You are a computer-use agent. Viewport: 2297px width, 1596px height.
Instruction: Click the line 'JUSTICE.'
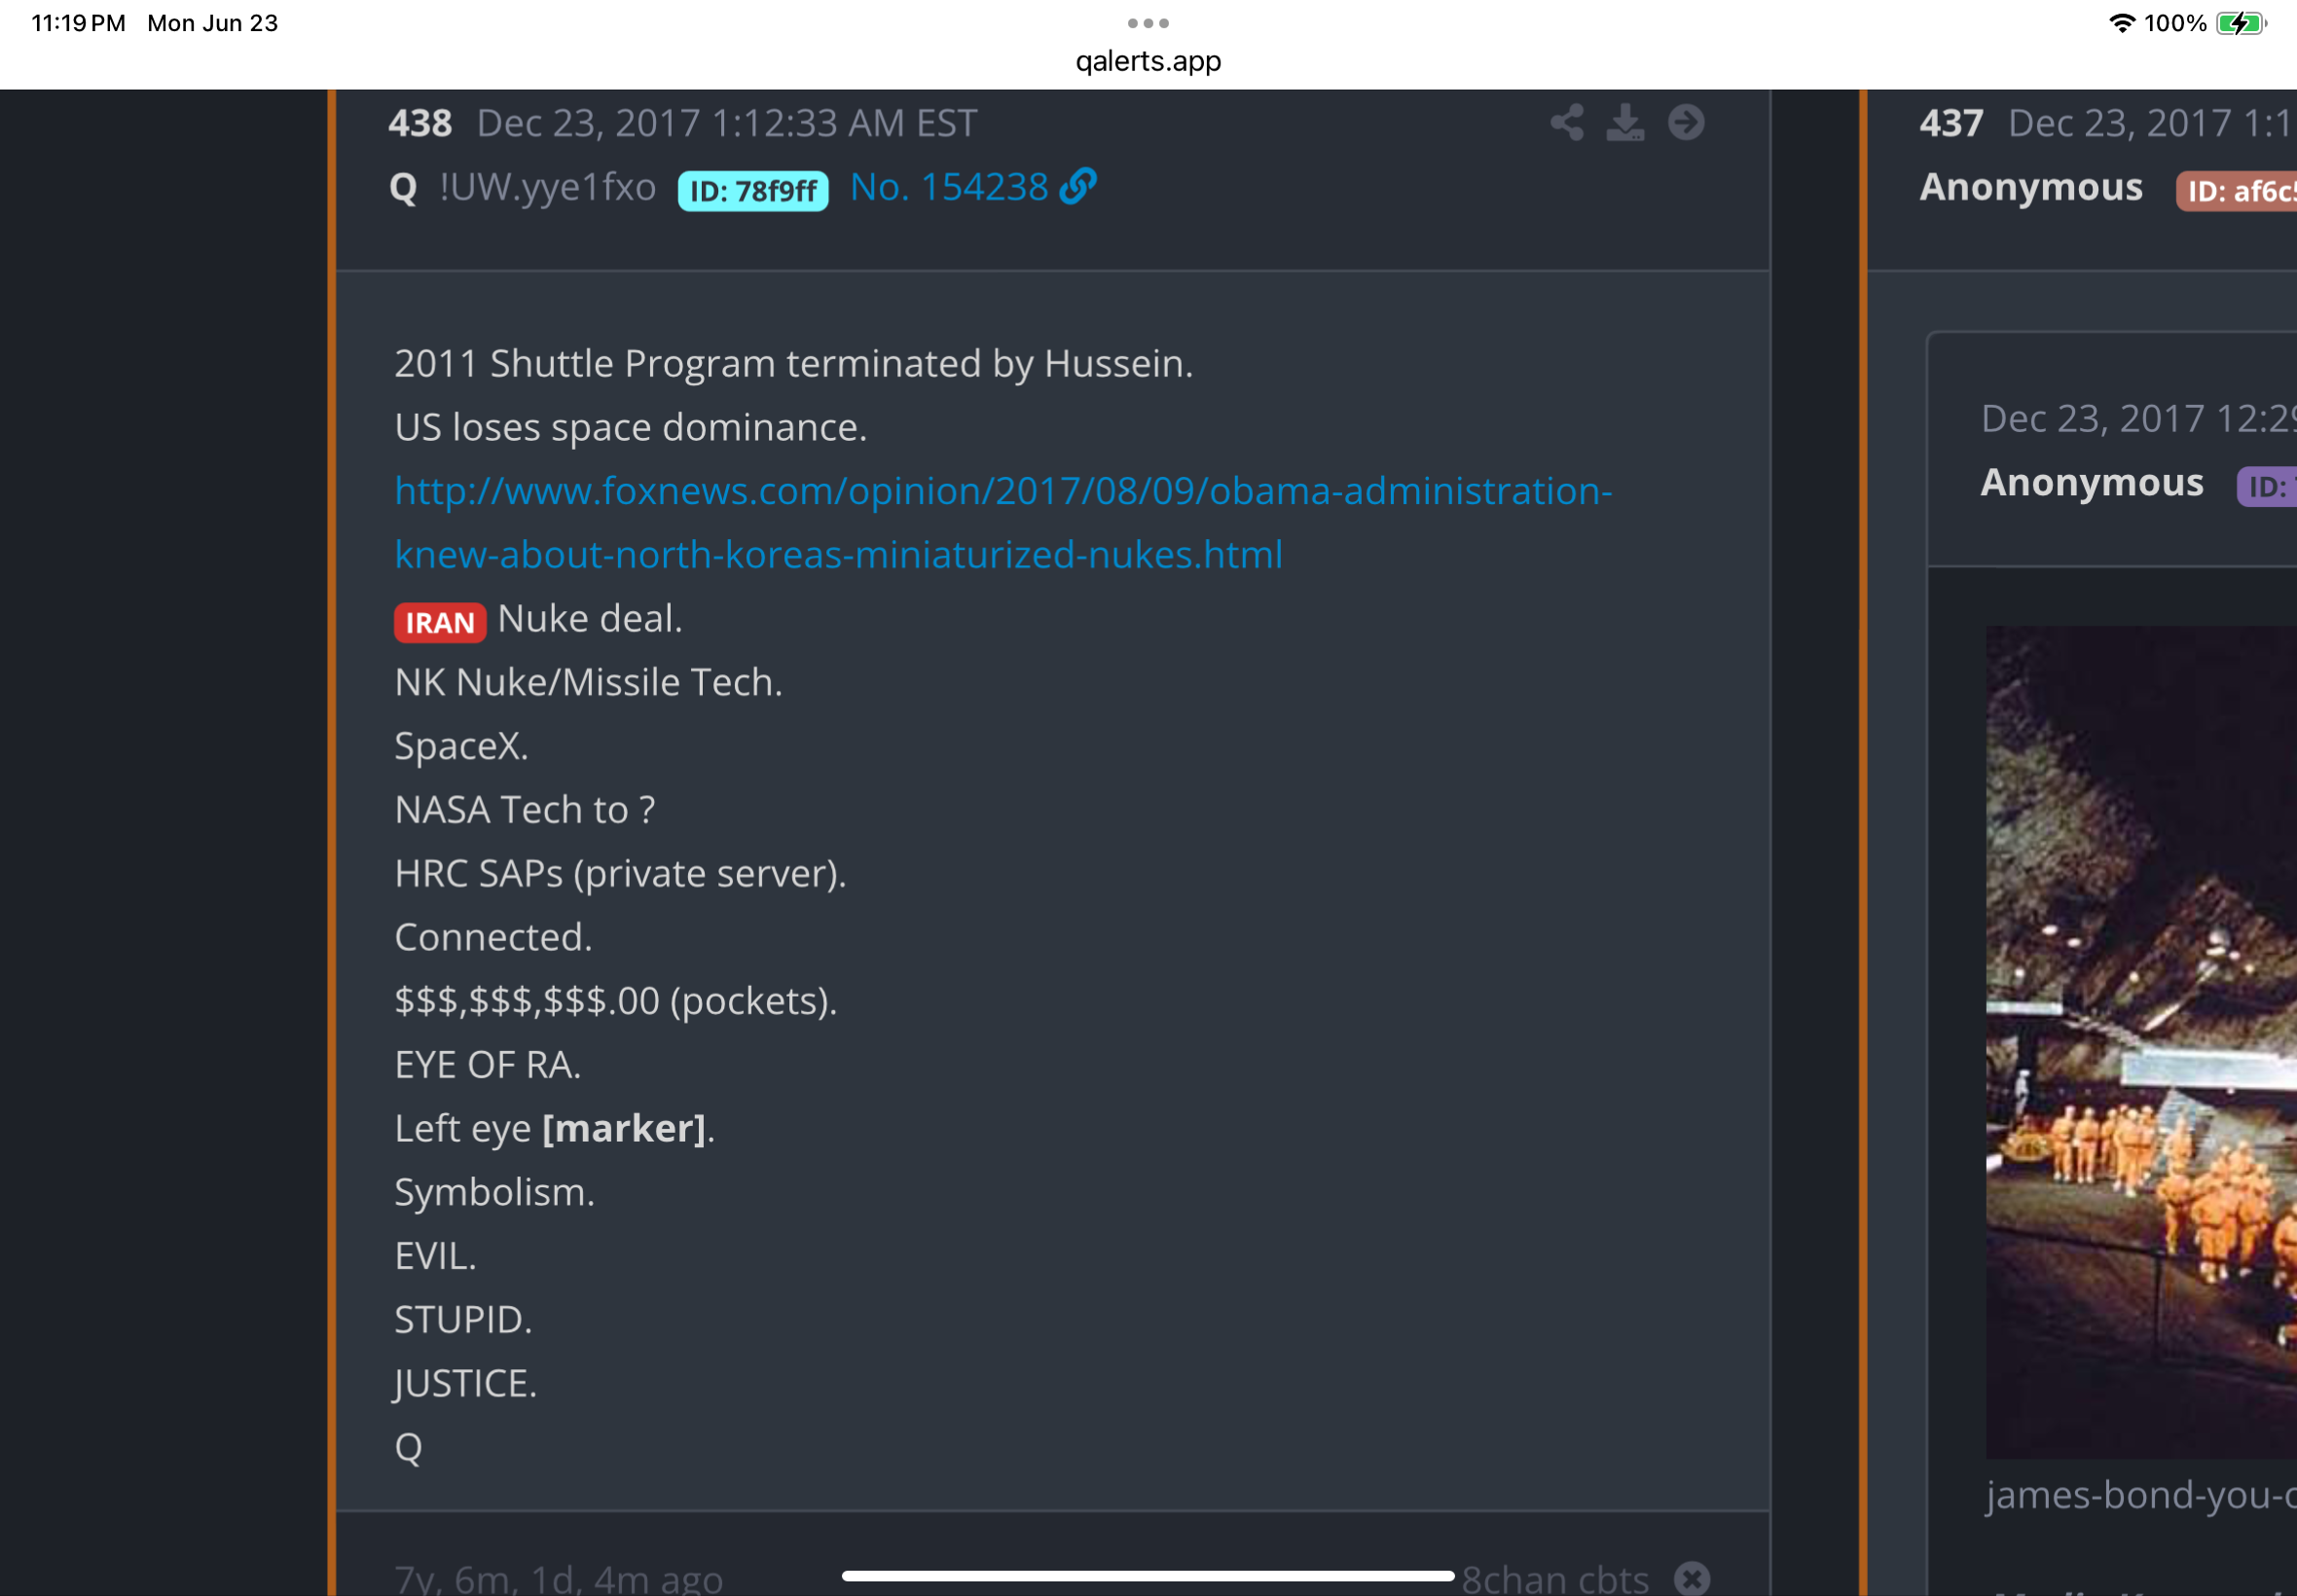tap(466, 1383)
